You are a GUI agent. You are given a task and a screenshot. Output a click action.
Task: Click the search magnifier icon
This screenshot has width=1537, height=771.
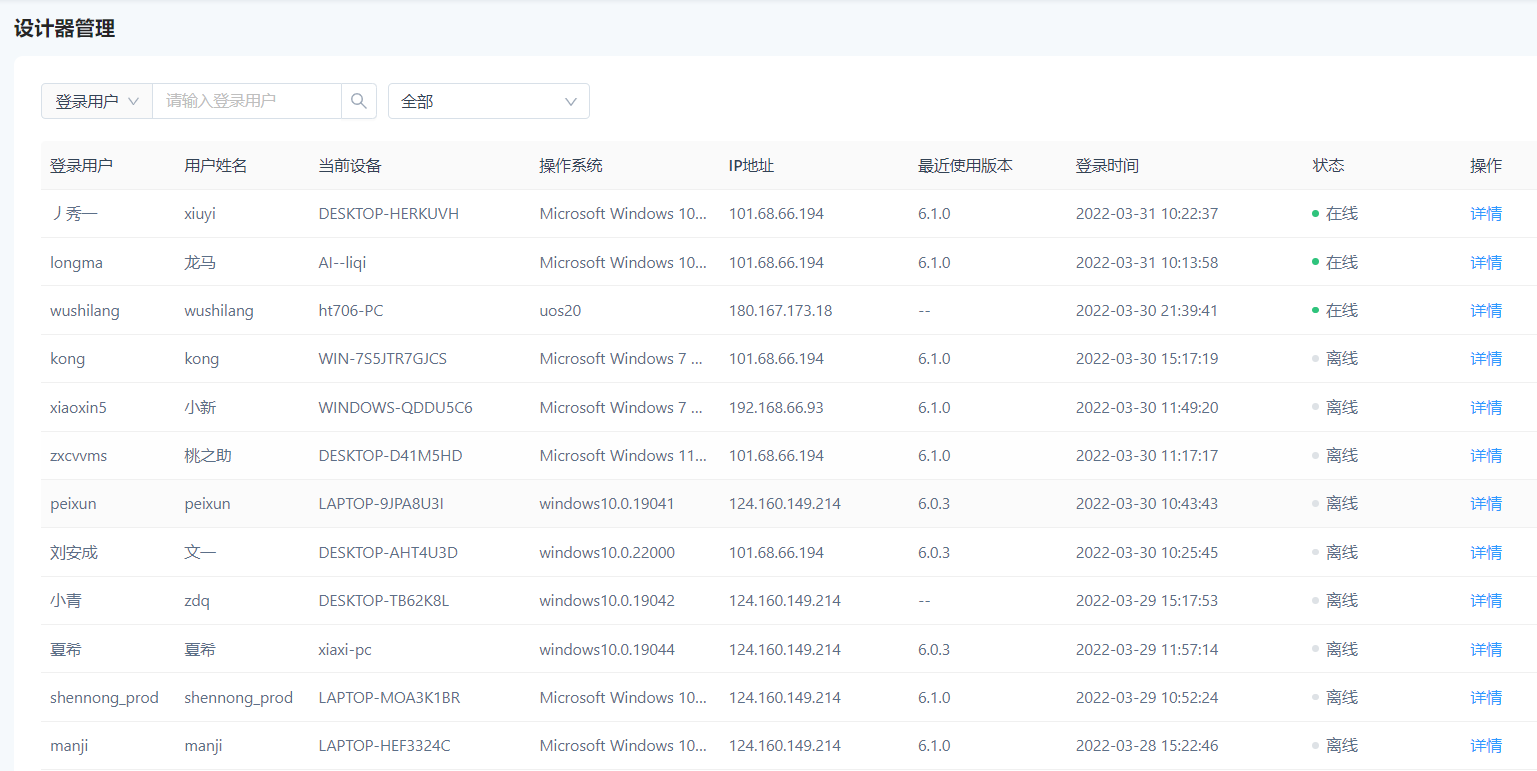(x=359, y=101)
